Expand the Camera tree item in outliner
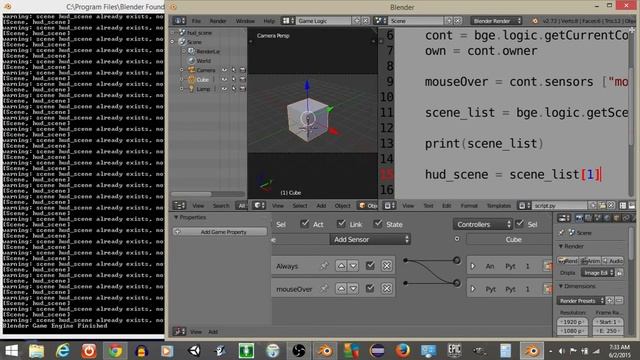Viewport: 640px width, 360px height. 182,70
